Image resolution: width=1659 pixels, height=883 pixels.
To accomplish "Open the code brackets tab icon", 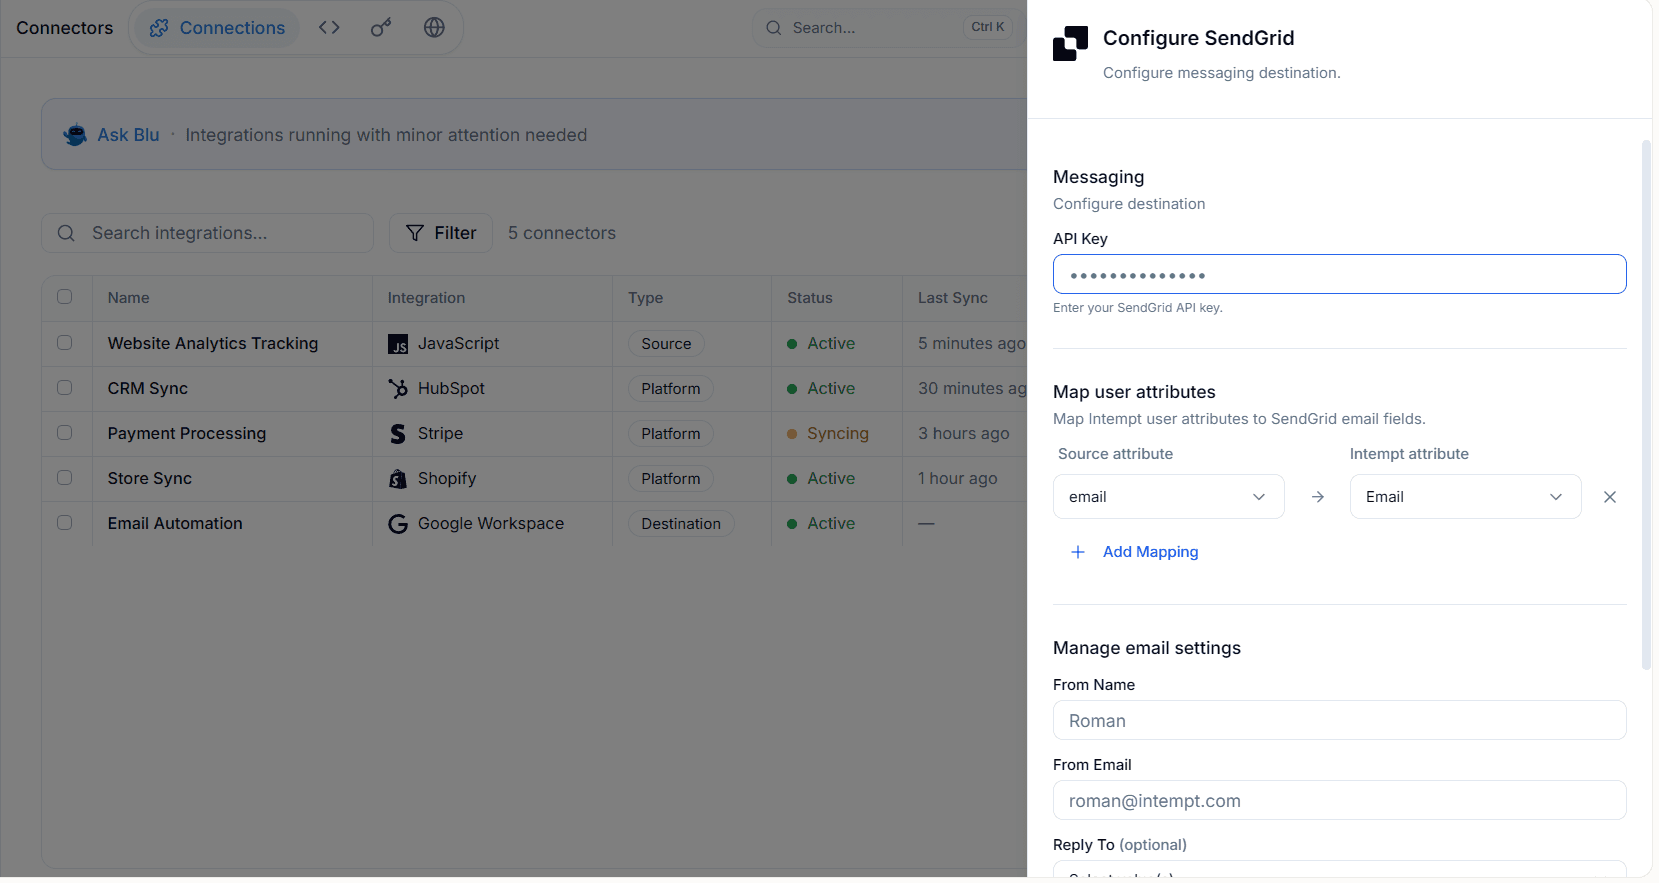I will [329, 28].
